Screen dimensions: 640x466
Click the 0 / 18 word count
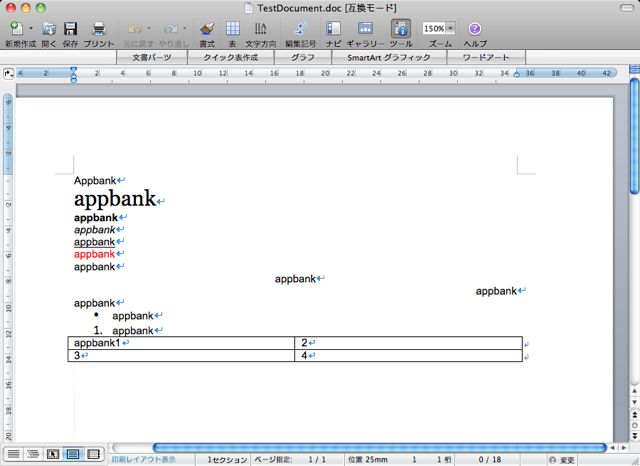[490, 459]
